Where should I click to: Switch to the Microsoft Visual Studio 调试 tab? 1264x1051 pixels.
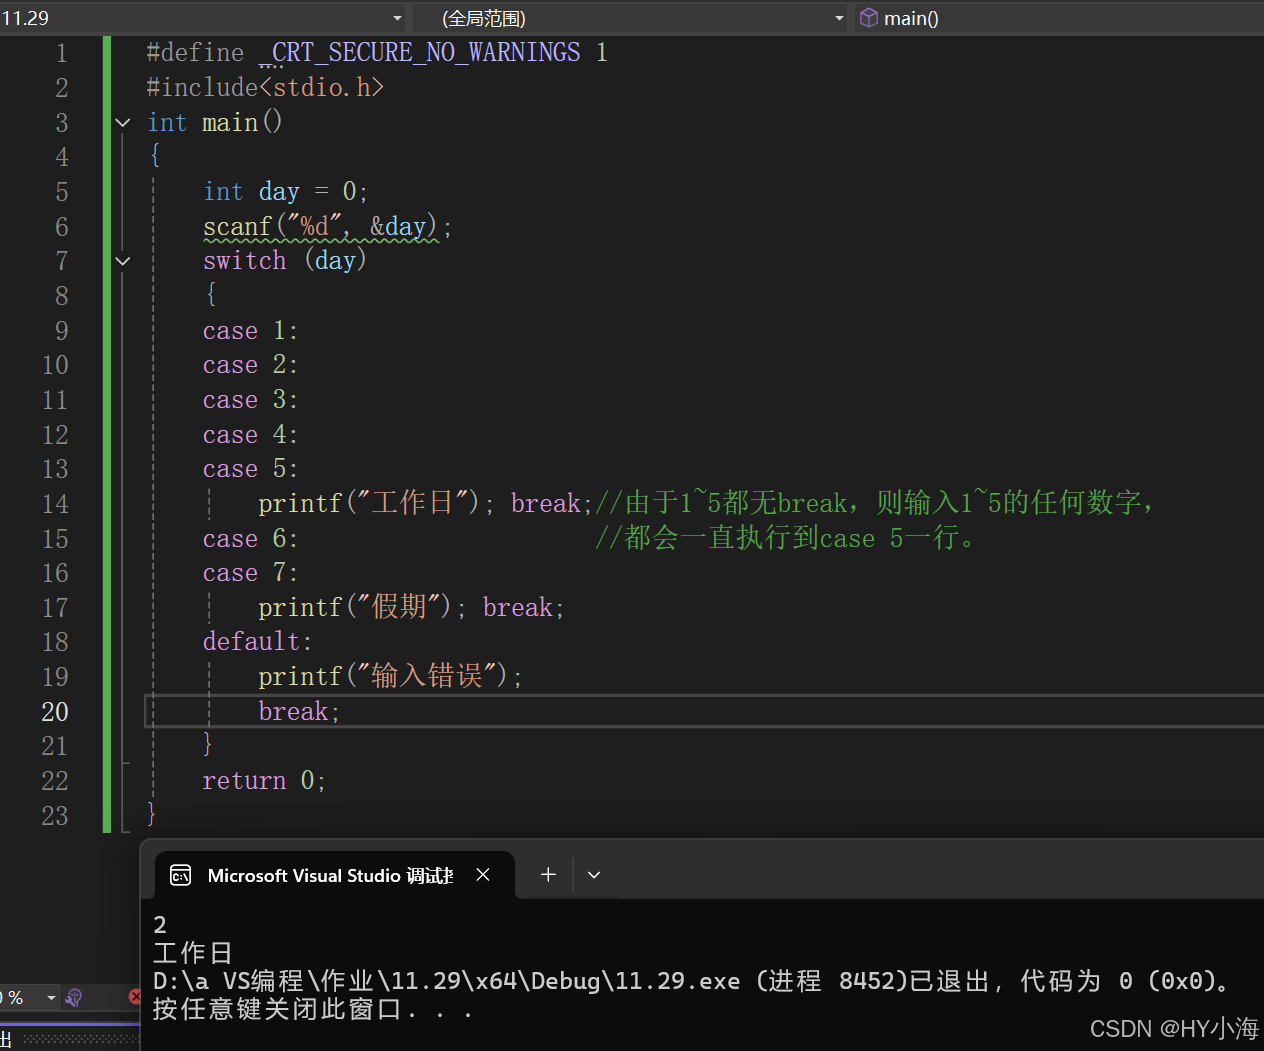click(330, 874)
